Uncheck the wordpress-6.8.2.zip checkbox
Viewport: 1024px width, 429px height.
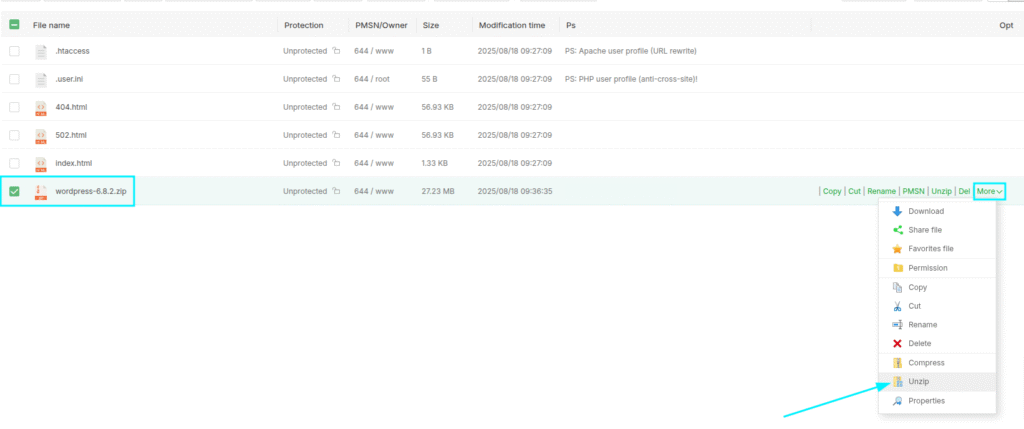click(x=14, y=191)
